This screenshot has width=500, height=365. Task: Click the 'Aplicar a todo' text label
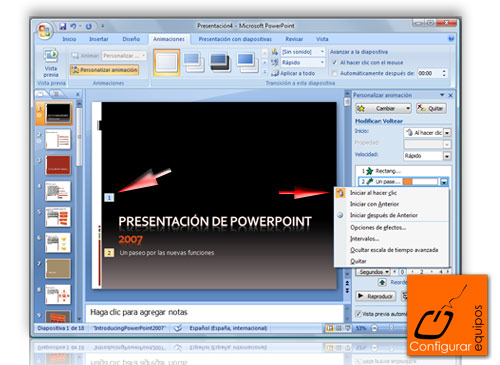[297, 73]
